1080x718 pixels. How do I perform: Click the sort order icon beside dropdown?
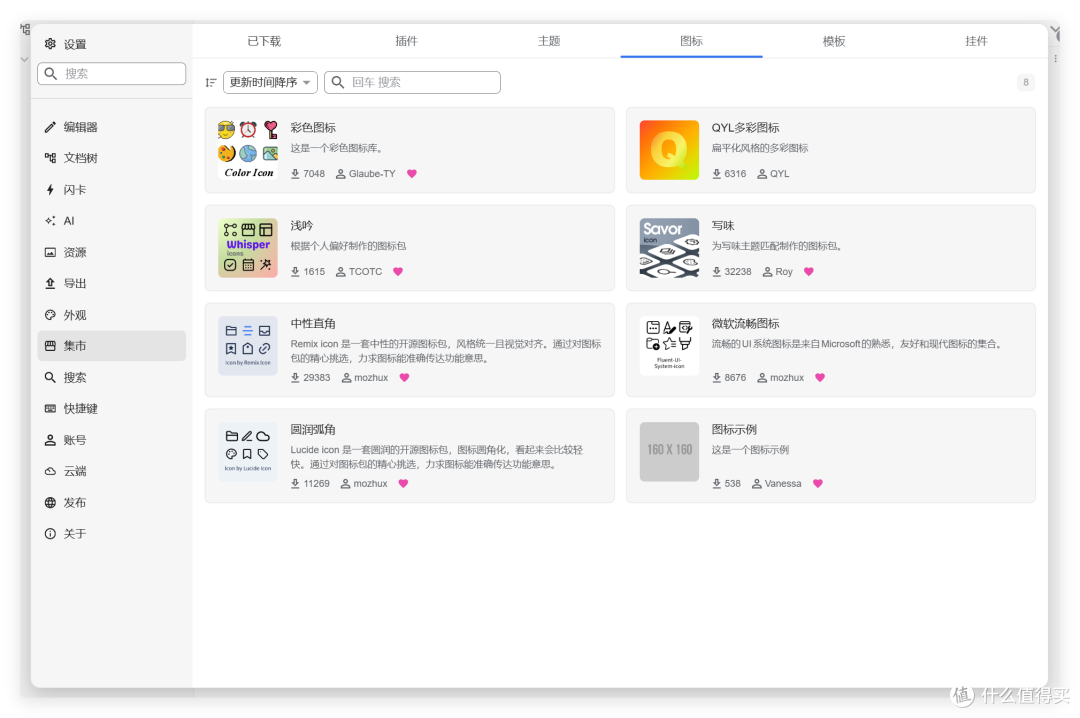pos(211,83)
